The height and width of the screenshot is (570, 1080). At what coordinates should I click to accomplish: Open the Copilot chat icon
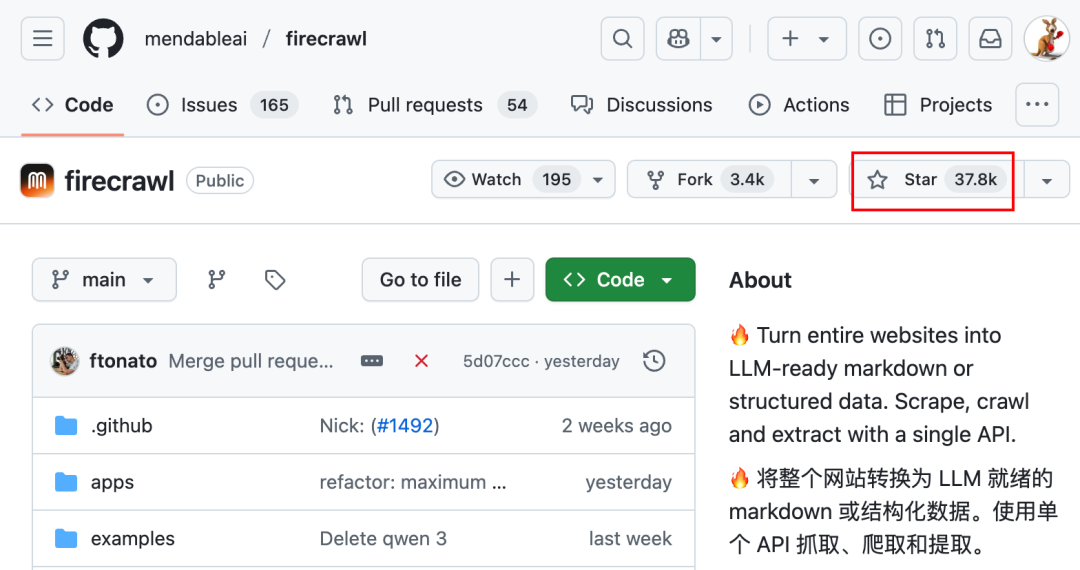click(x=678, y=39)
